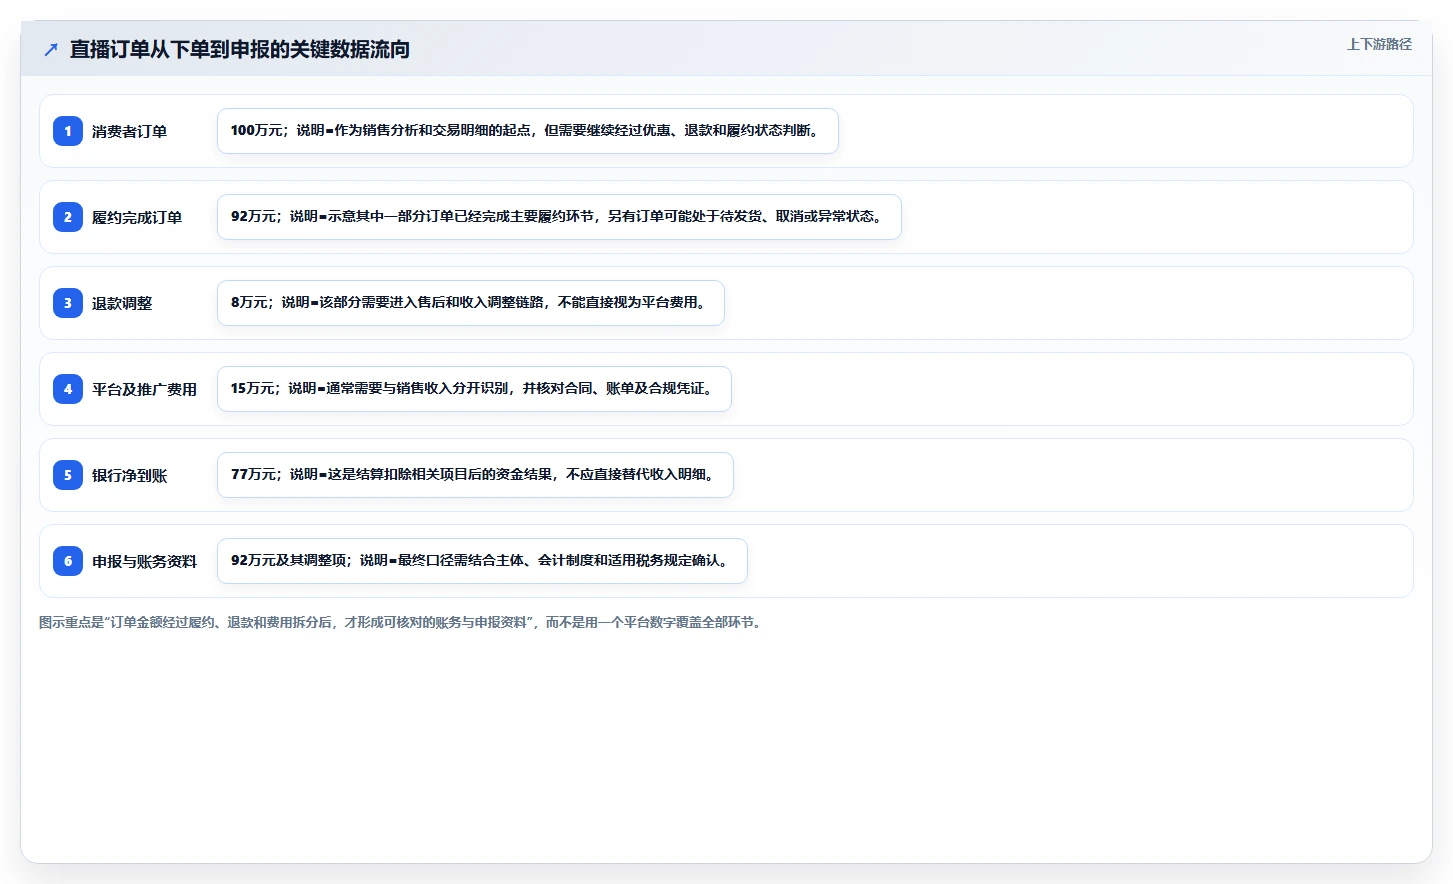The width and height of the screenshot is (1453, 884).
Task: Click the 平台及推广费用 step label
Action: pos(144,389)
